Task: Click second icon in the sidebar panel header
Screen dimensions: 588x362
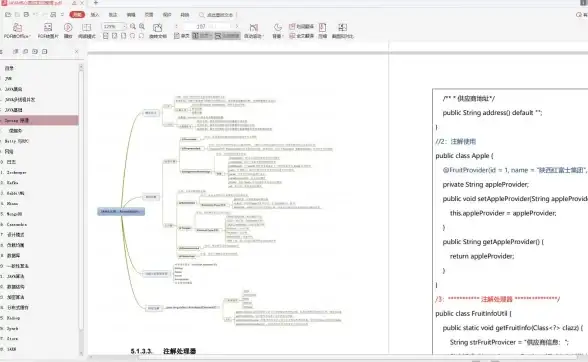Action: click(x=25, y=51)
